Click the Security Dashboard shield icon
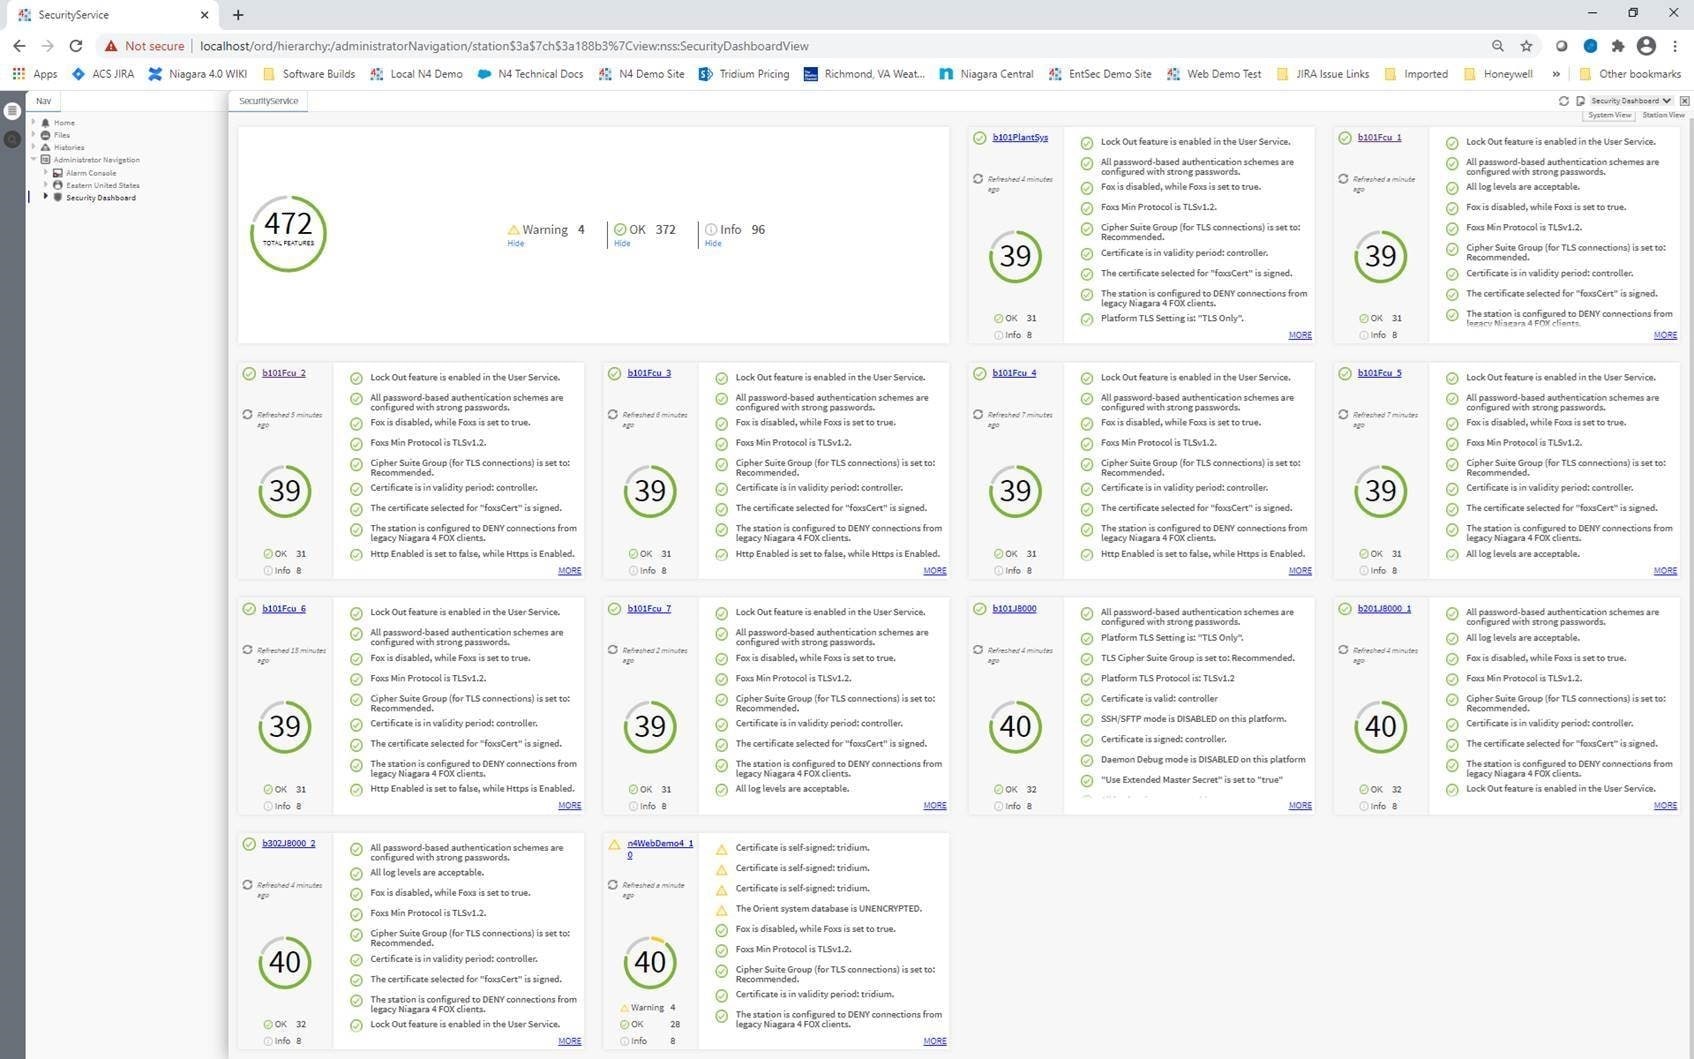This screenshot has width=1694, height=1059. 58,197
